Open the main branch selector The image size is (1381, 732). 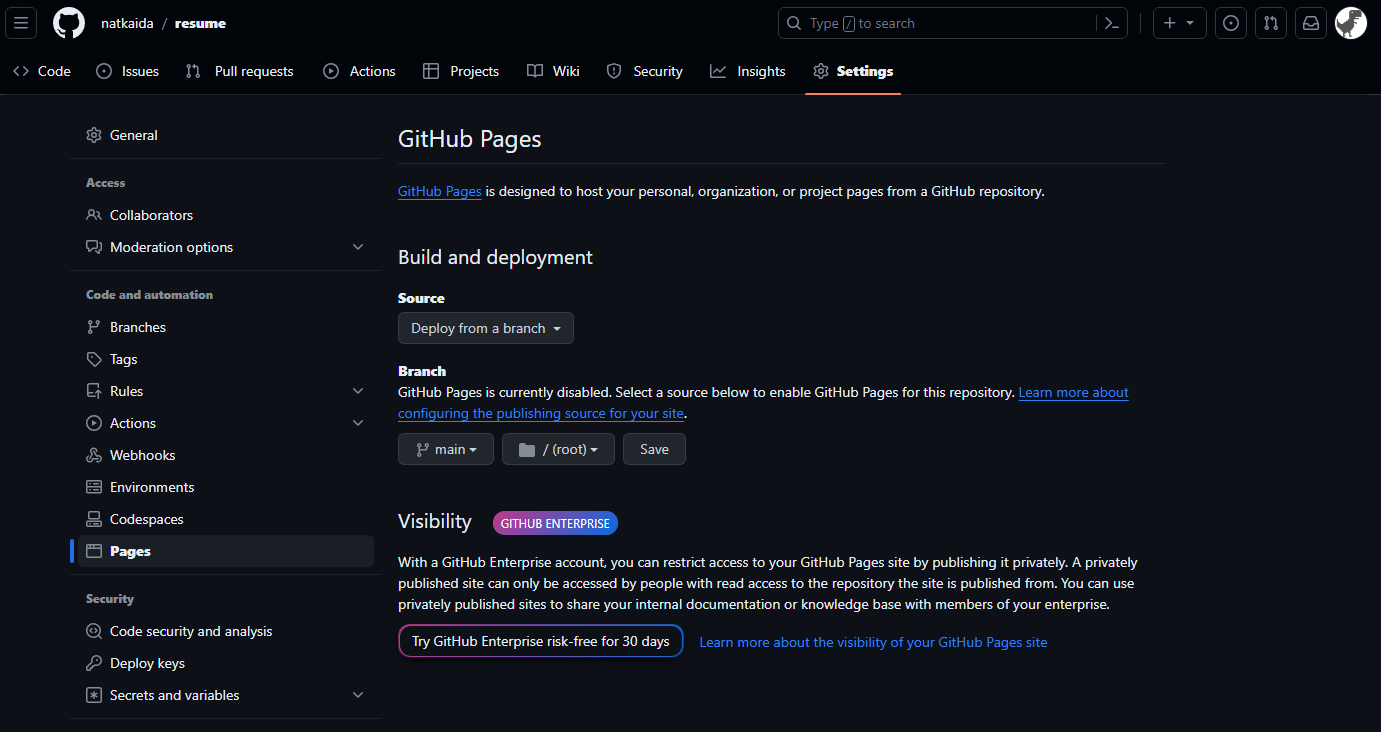click(x=446, y=449)
